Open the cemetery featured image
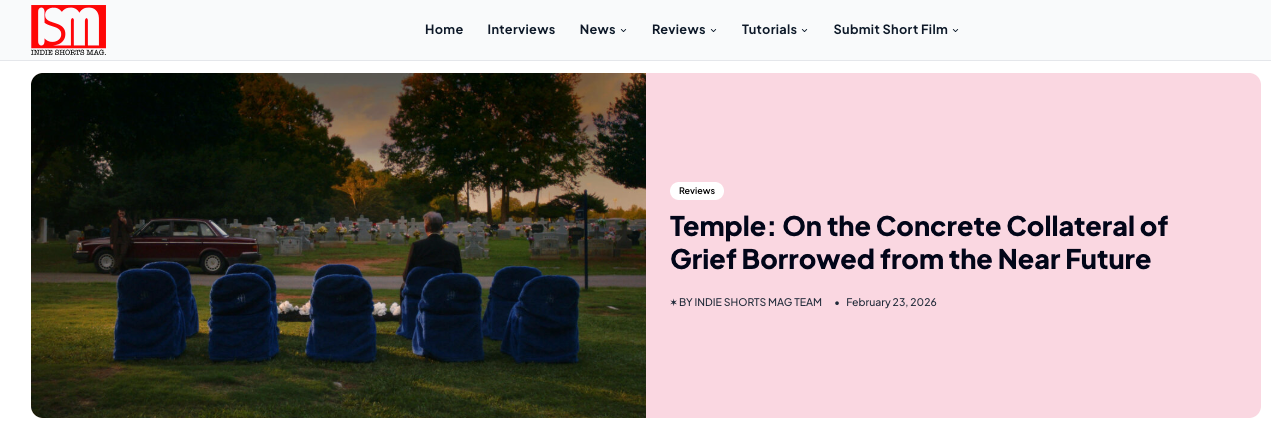This screenshot has height=439, width=1271. pyautogui.click(x=338, y=245)
